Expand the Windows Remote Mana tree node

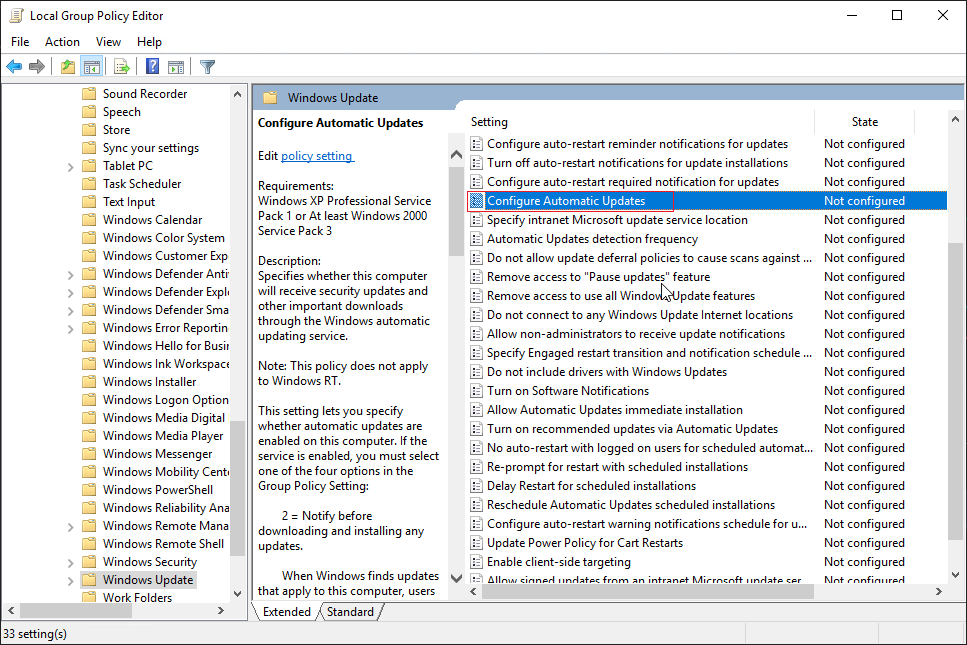click(70, 527)
